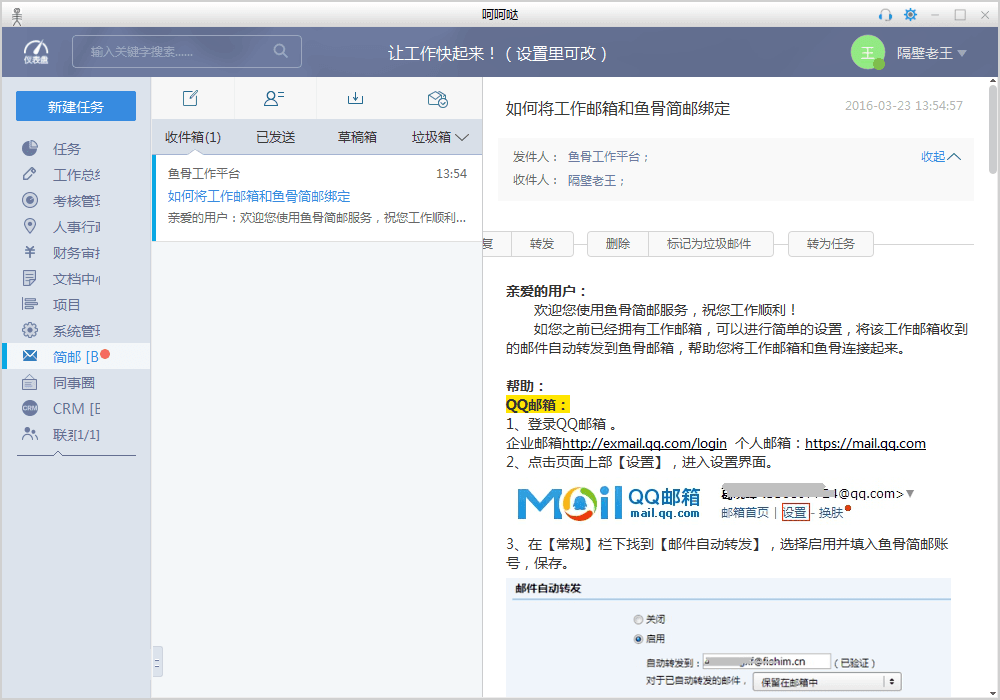Click the 新建任务 button

pyautogui.click(x=76, y=107)
